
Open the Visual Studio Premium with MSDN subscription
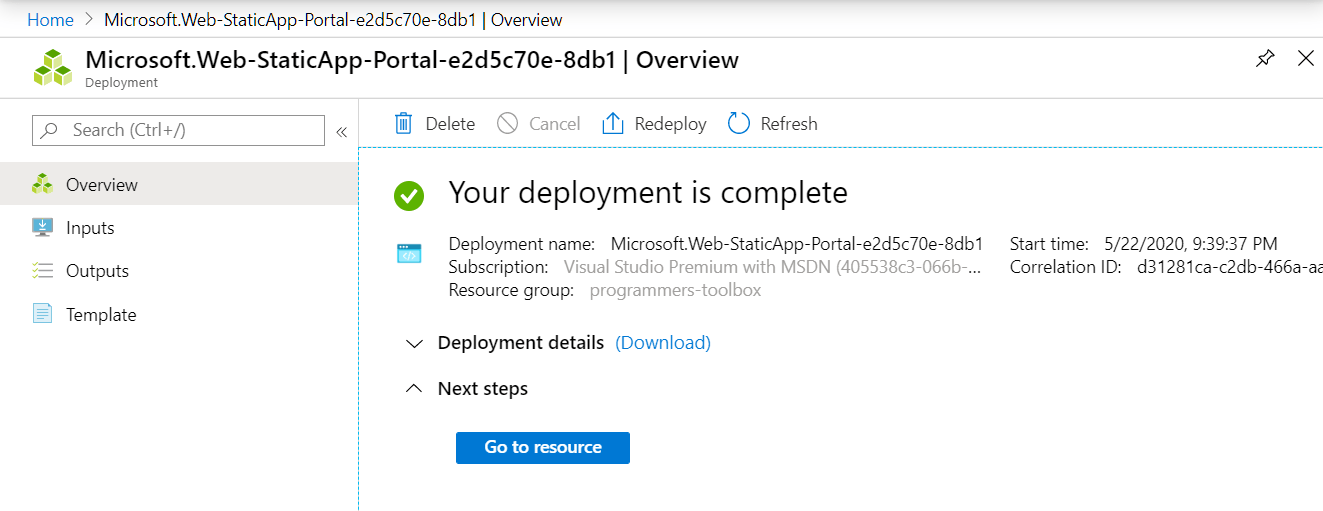pos(773,267)
